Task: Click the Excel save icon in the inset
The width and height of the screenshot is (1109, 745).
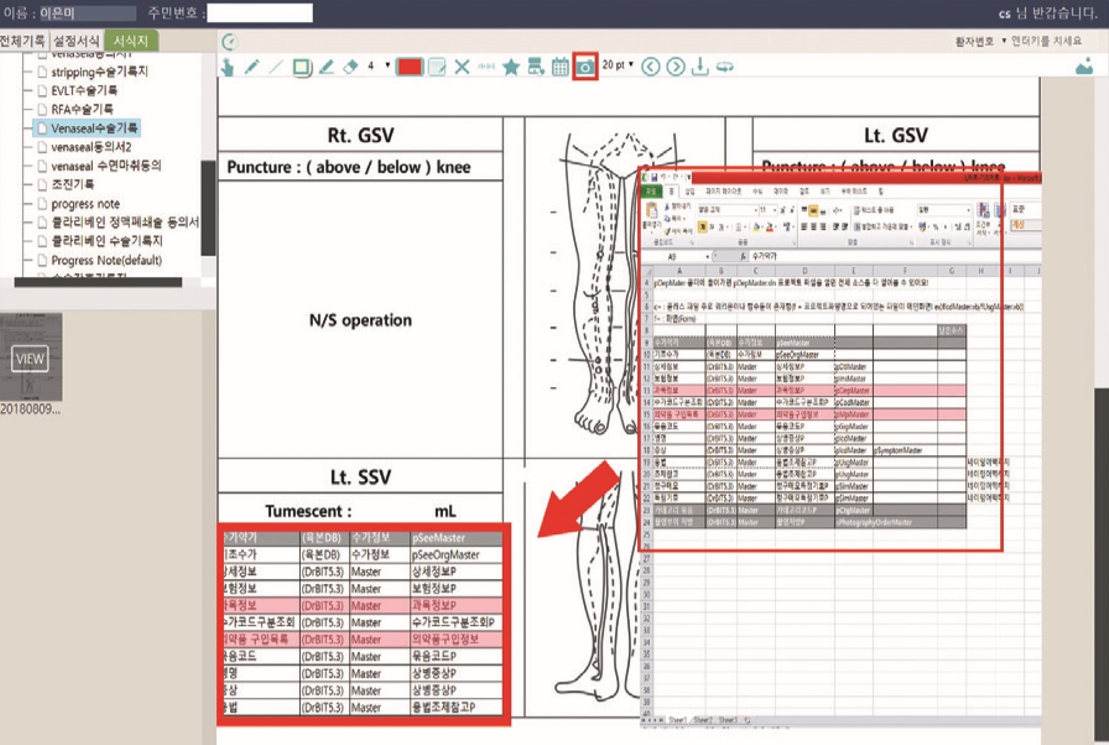Action: click(655, 177)
